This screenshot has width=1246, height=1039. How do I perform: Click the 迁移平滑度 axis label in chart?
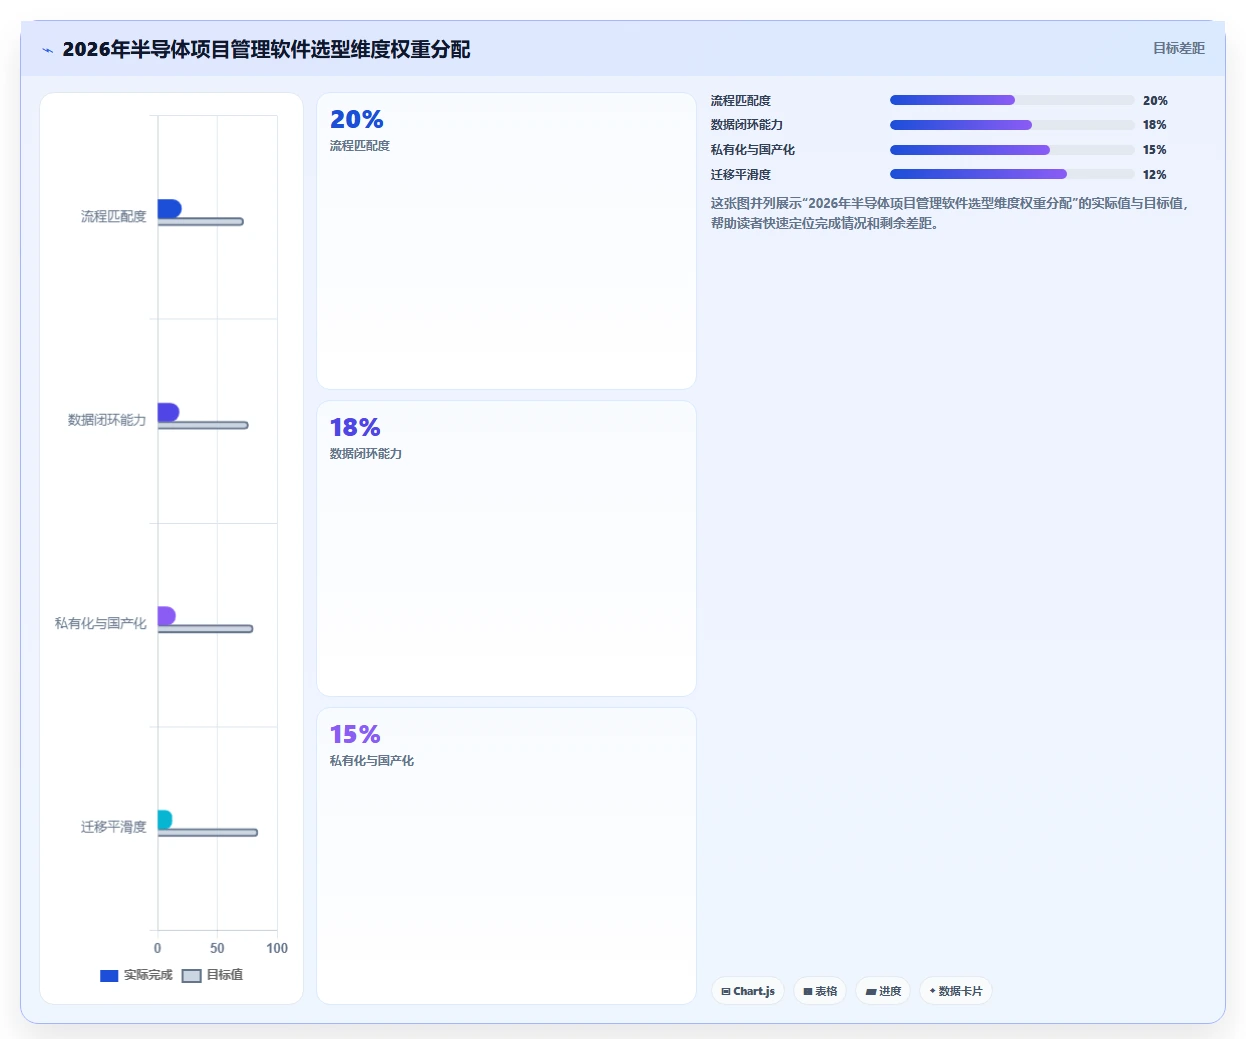coord(113,827)
